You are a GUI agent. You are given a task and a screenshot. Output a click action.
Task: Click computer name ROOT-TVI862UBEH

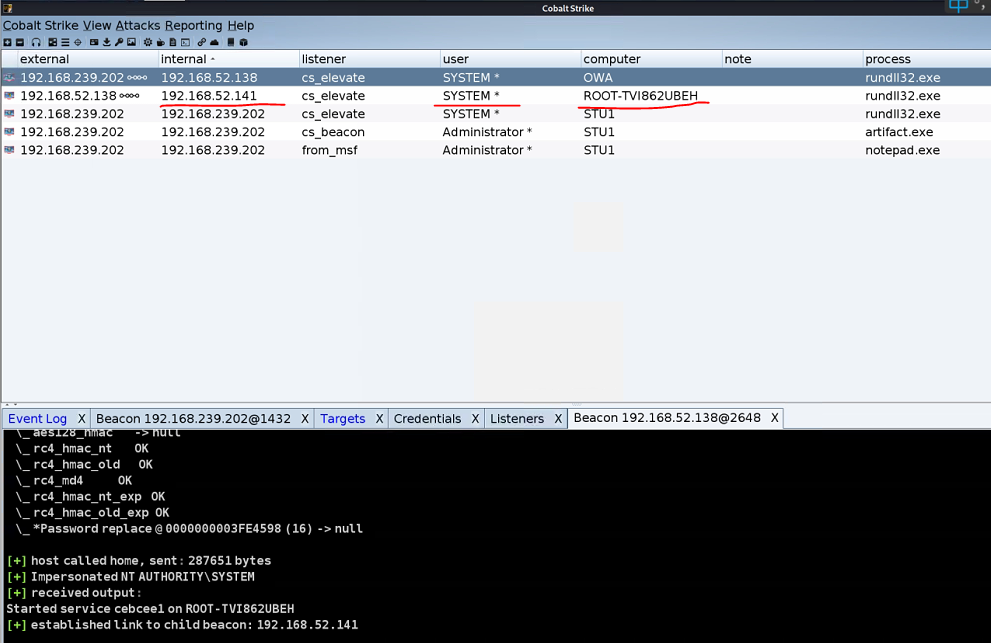click(x=640, y=96)
